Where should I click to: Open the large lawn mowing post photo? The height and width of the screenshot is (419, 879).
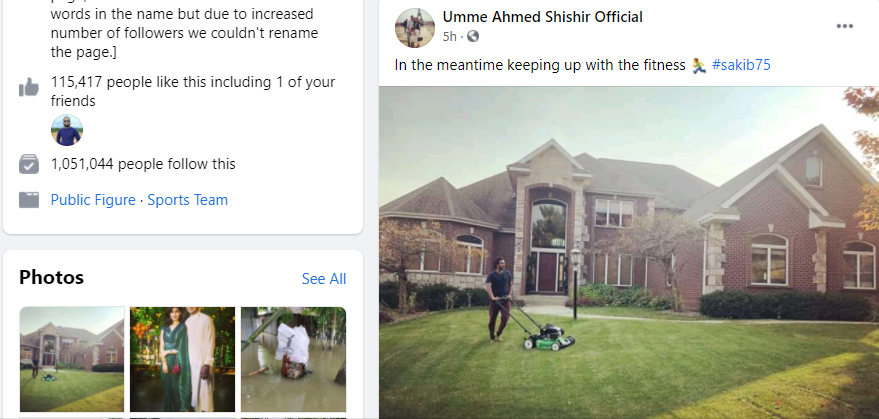pos(629,250)
